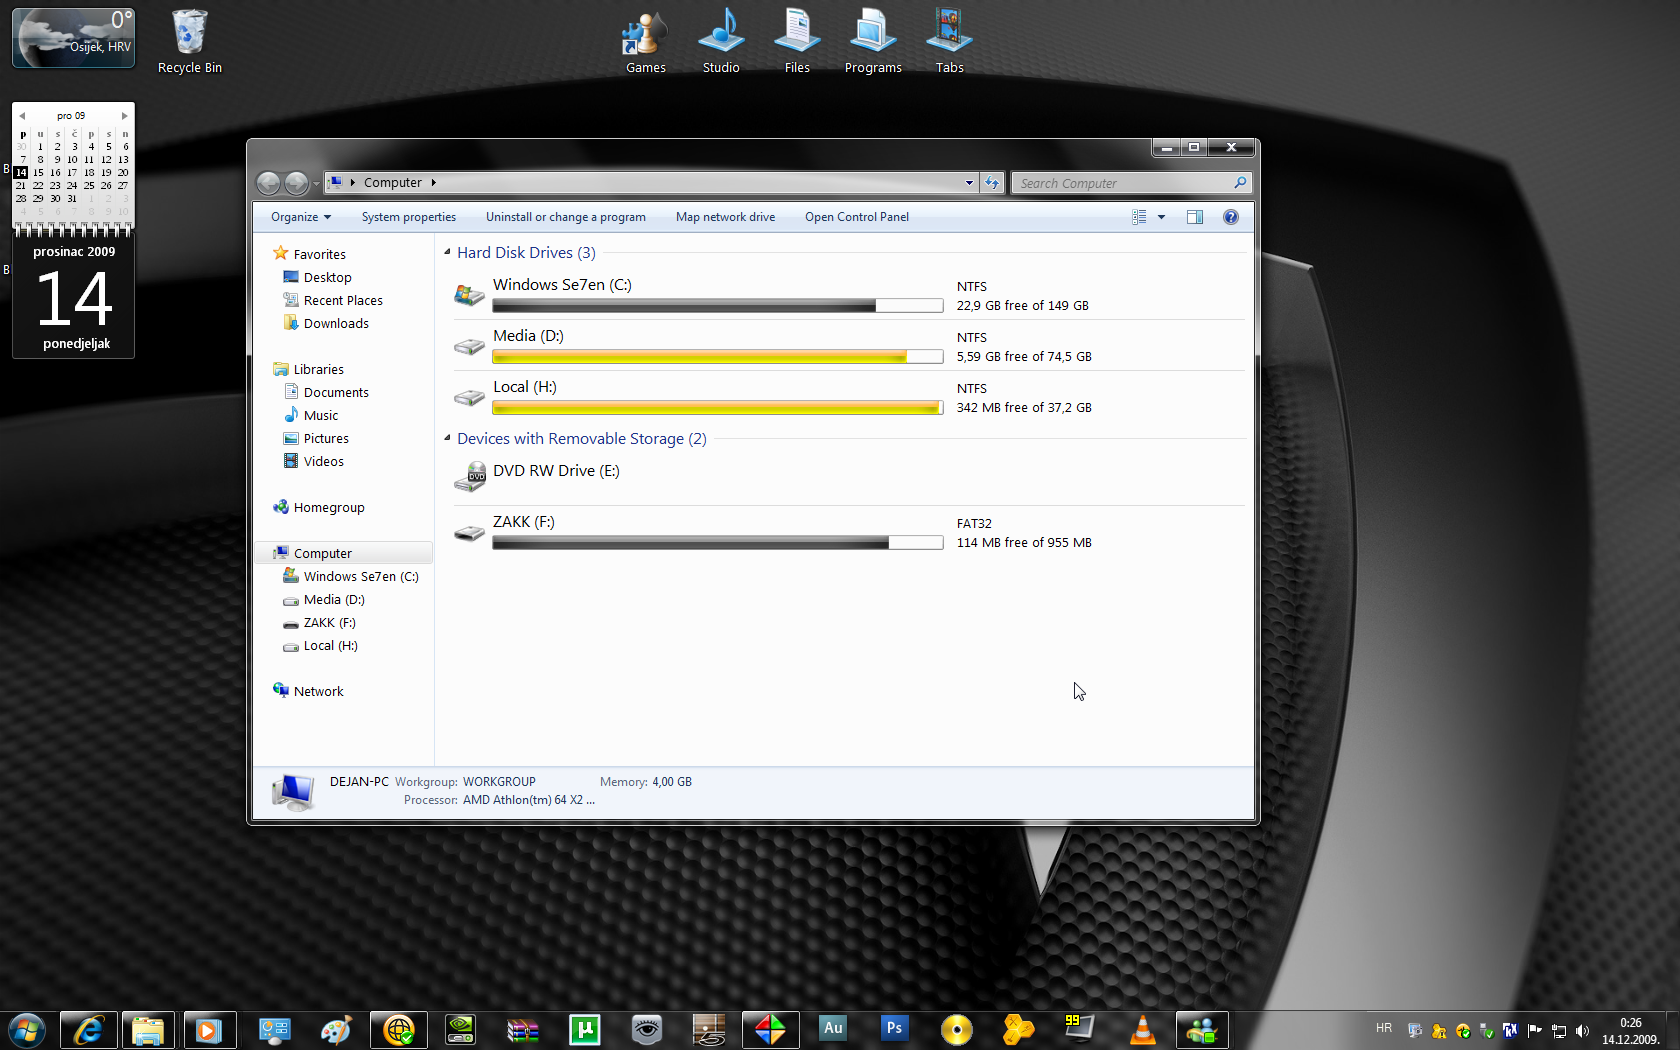1680x1050 pixels.
Task: Click the Forward navigation arrow in Explorer
Action: click(x=297, y=183)
